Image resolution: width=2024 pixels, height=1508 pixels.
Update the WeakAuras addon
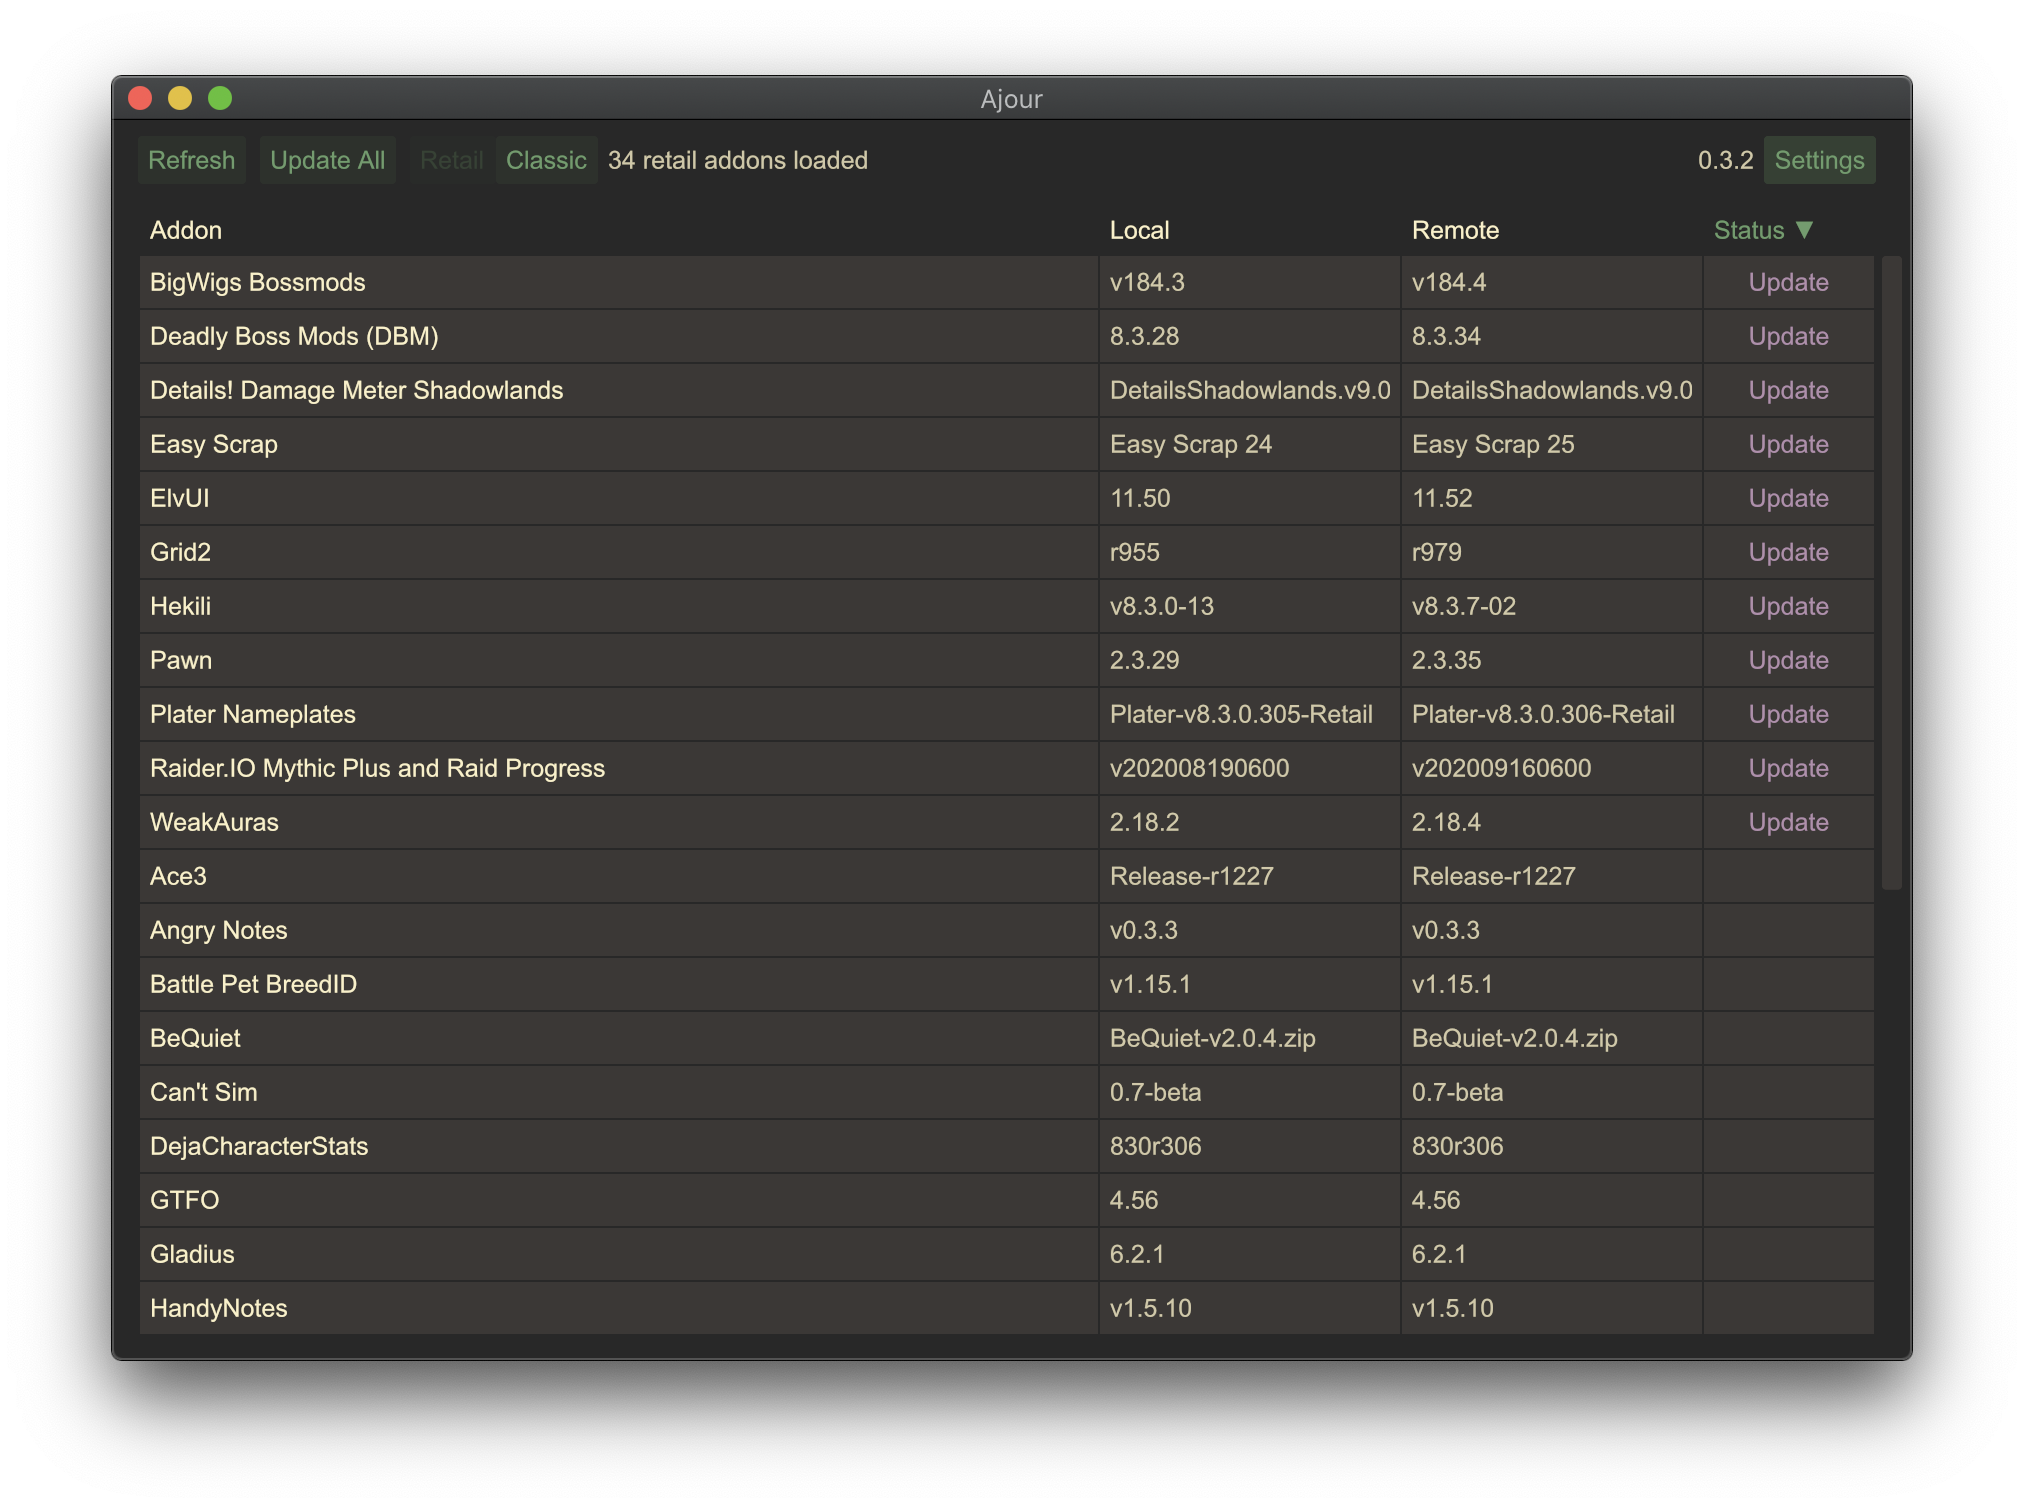coord(1787,823)
